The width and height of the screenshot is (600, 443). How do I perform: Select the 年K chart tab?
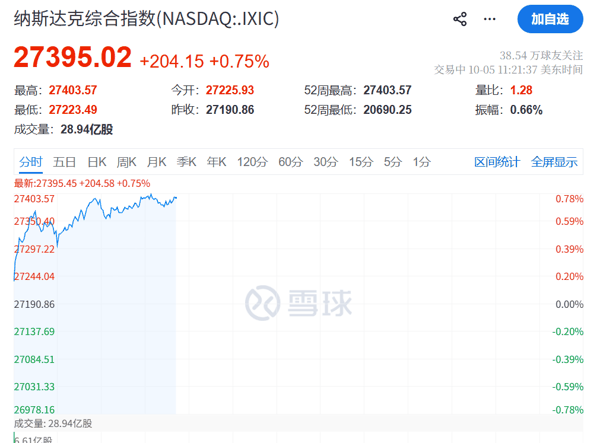pyautogui.click(x=217, y=162)
